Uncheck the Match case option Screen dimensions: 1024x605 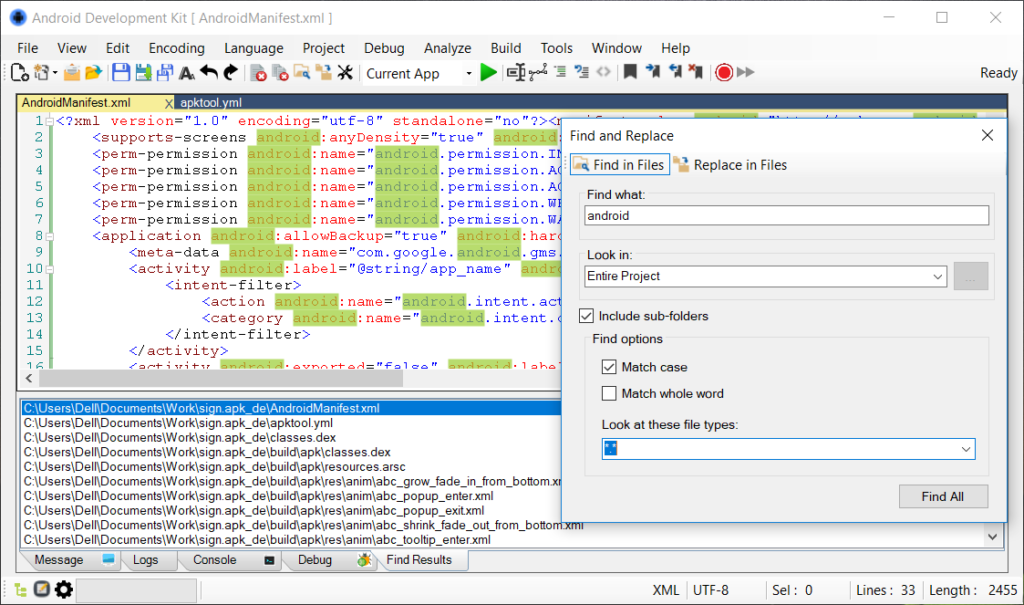(609, 367)
